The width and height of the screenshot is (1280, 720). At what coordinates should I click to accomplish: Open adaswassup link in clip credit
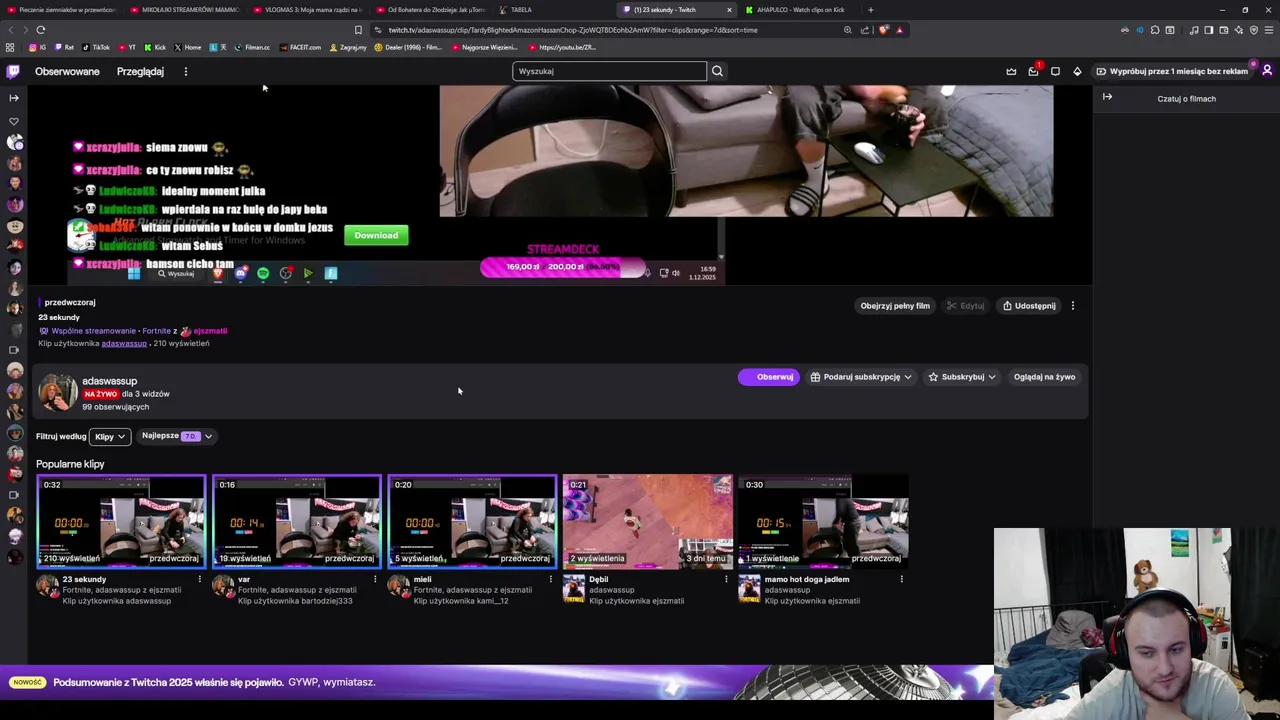124,343
